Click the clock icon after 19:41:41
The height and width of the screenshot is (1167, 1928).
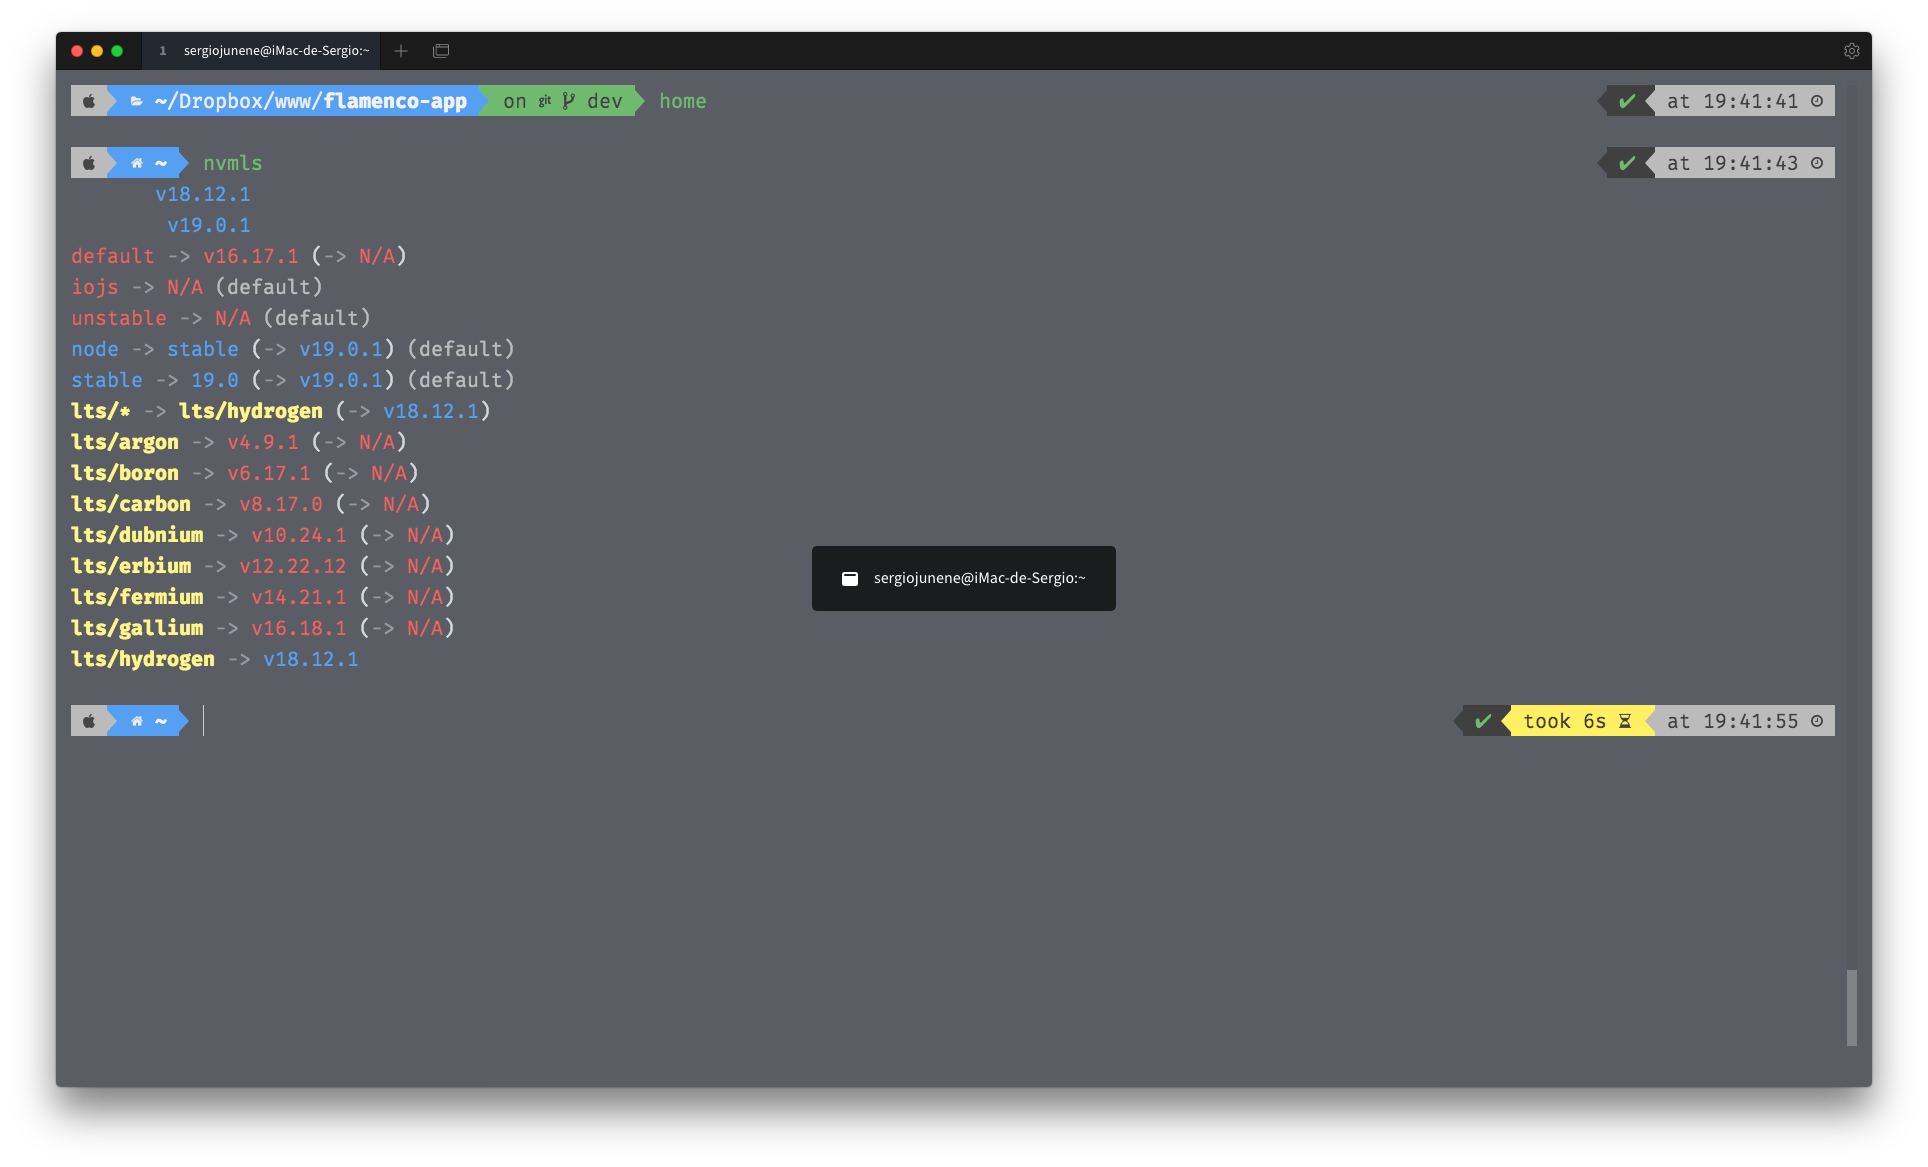pyautogui.click(x=1817, y=101)
